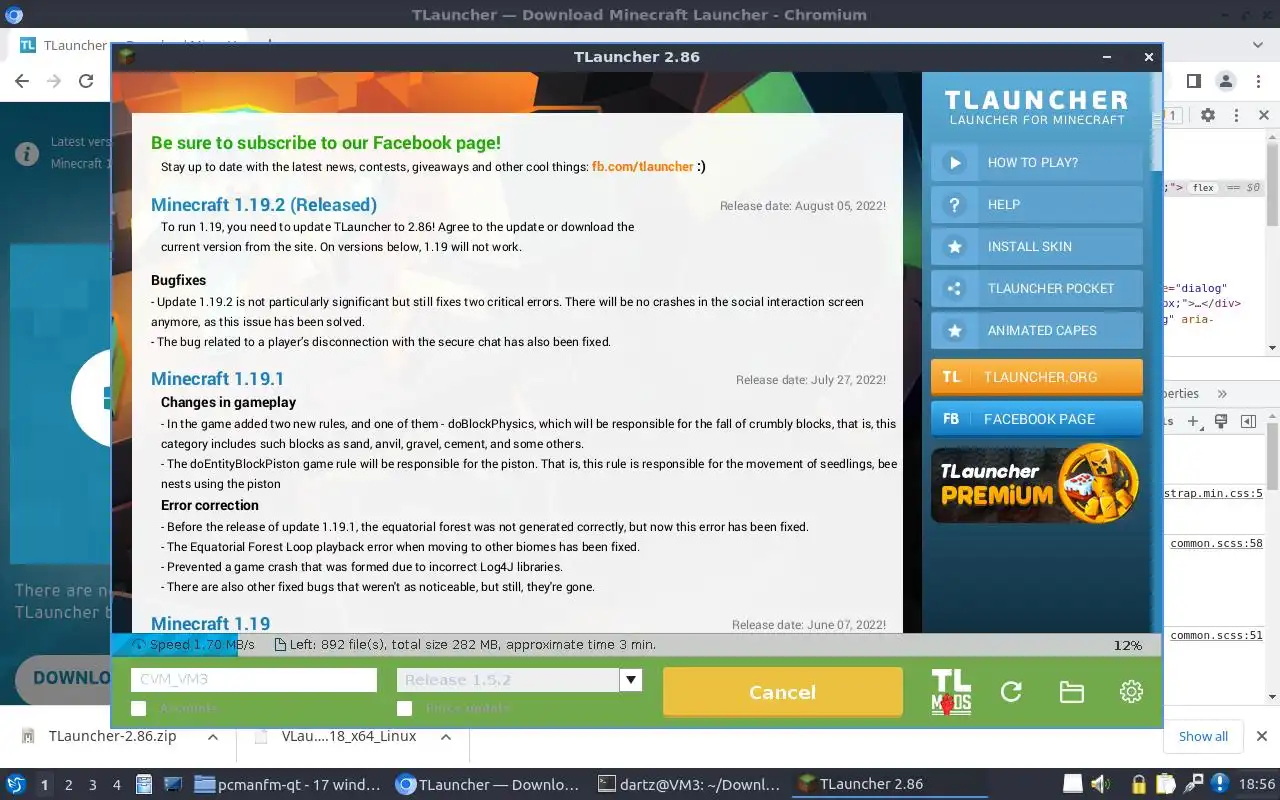Click the Minecraft 1.19.2 (Released) heading

264,205
